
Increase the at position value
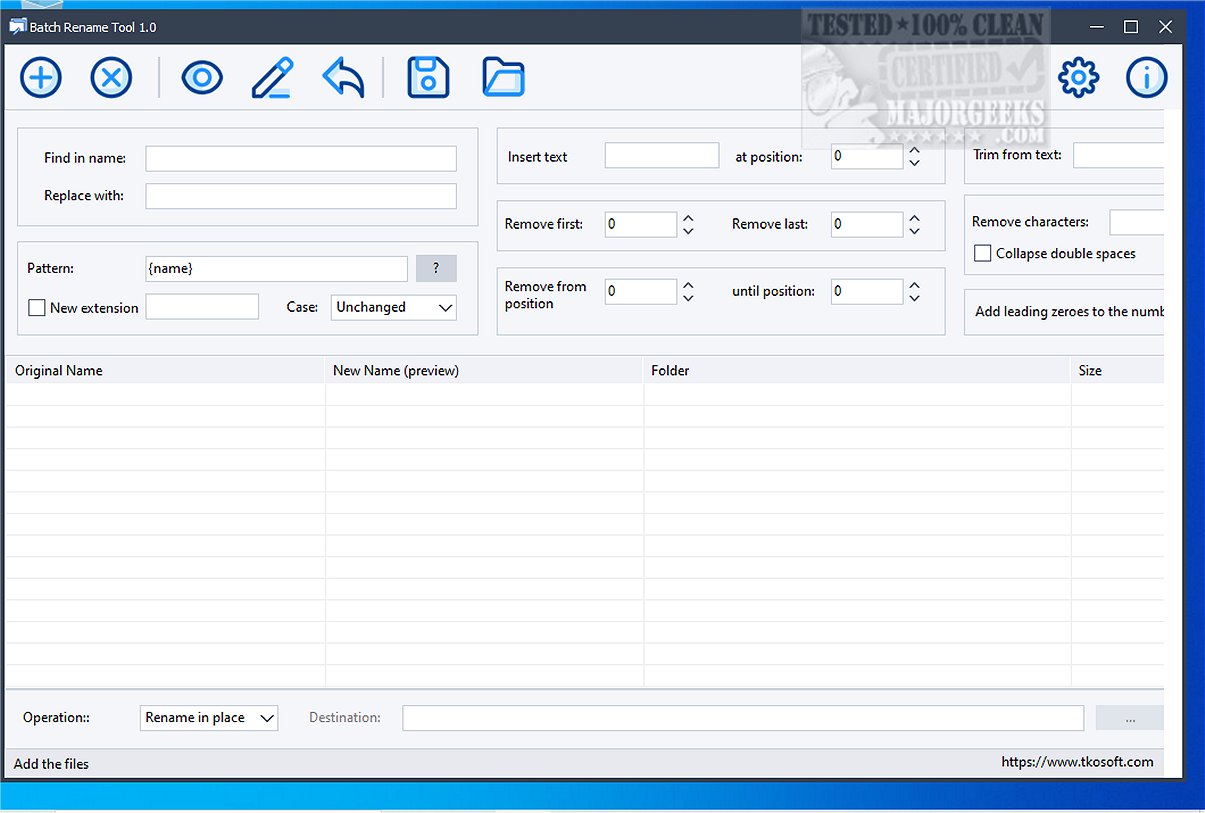point(914,150)
